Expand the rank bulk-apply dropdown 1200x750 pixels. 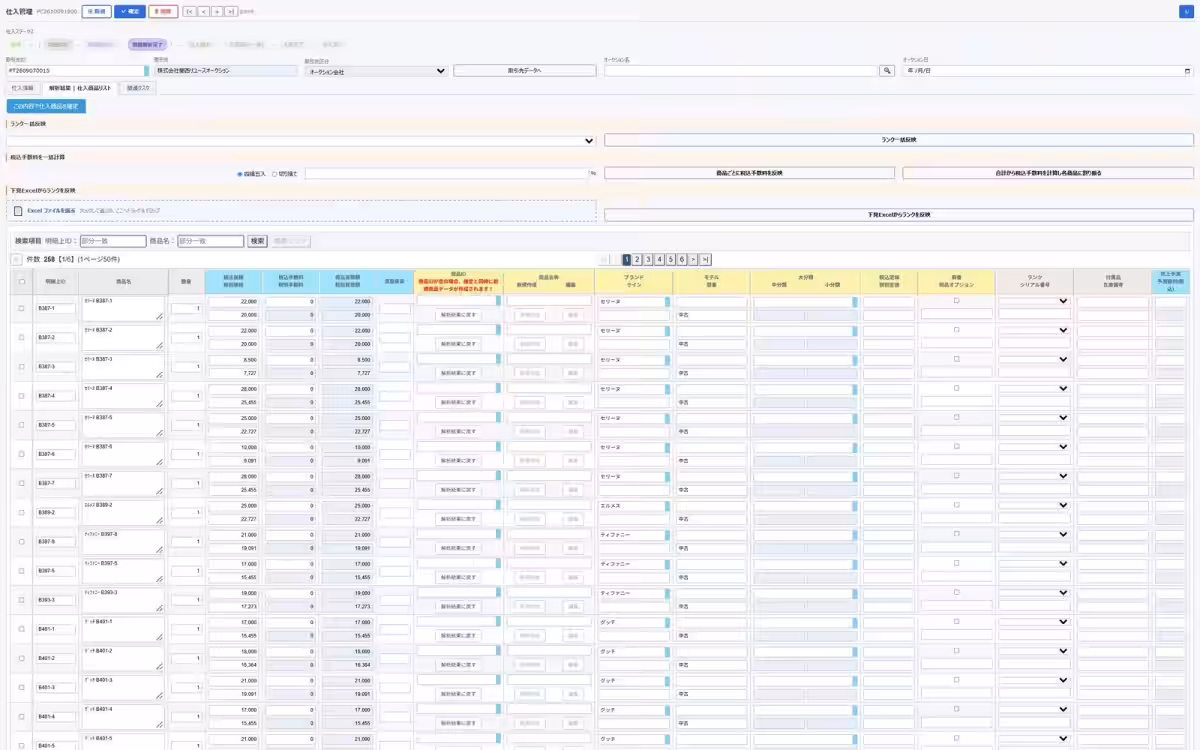[x=302, y=140]
